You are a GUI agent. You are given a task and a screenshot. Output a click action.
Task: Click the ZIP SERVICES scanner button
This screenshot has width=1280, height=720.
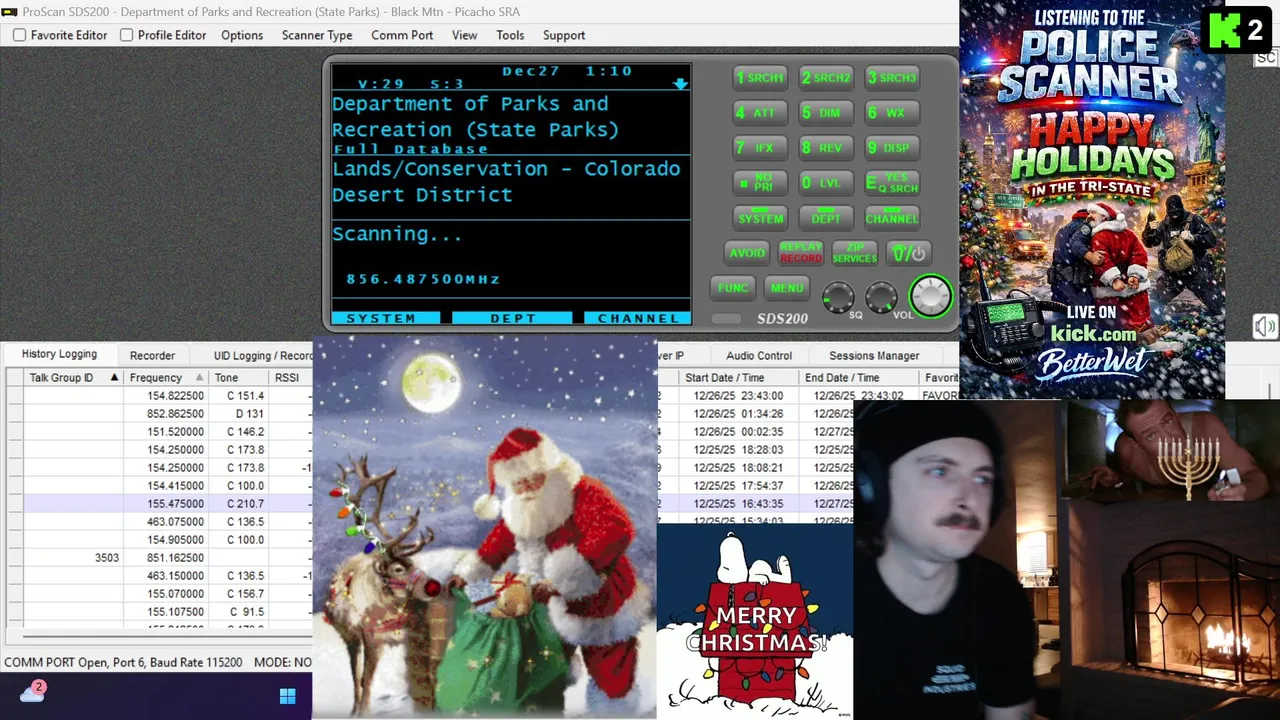pos(855,253)
